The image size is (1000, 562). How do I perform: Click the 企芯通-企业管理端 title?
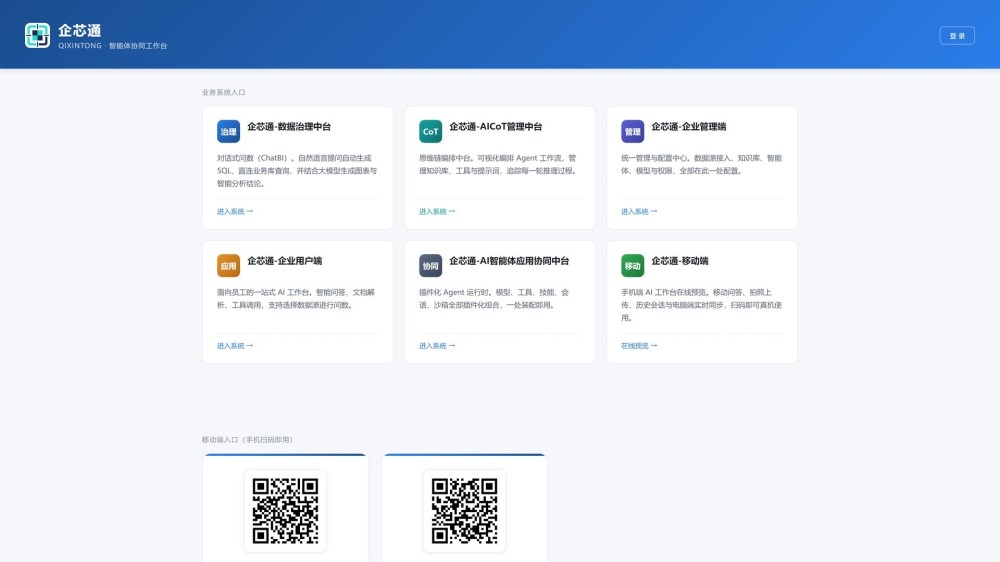point(688,127)
